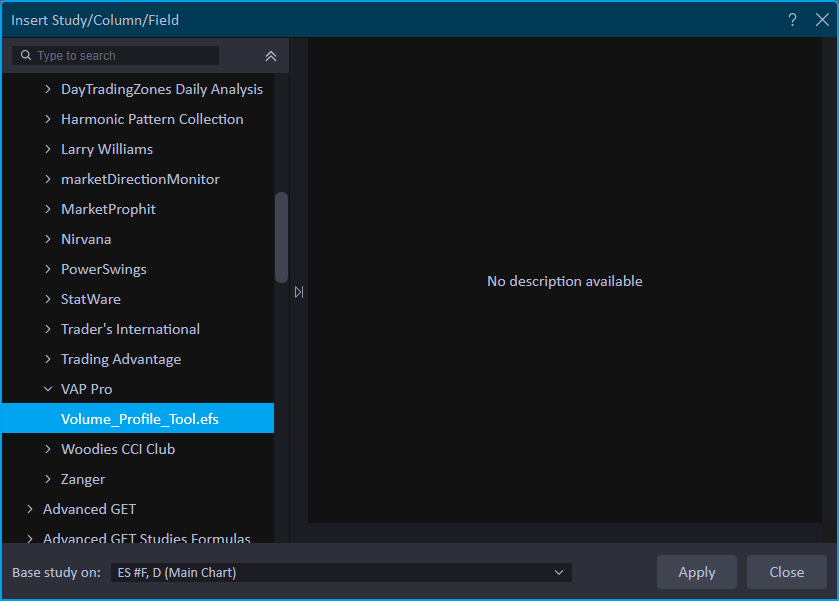This screenshot has height=601, width=839.
Task: Select the Advanced GET row
Action: [x=138, y=509]
